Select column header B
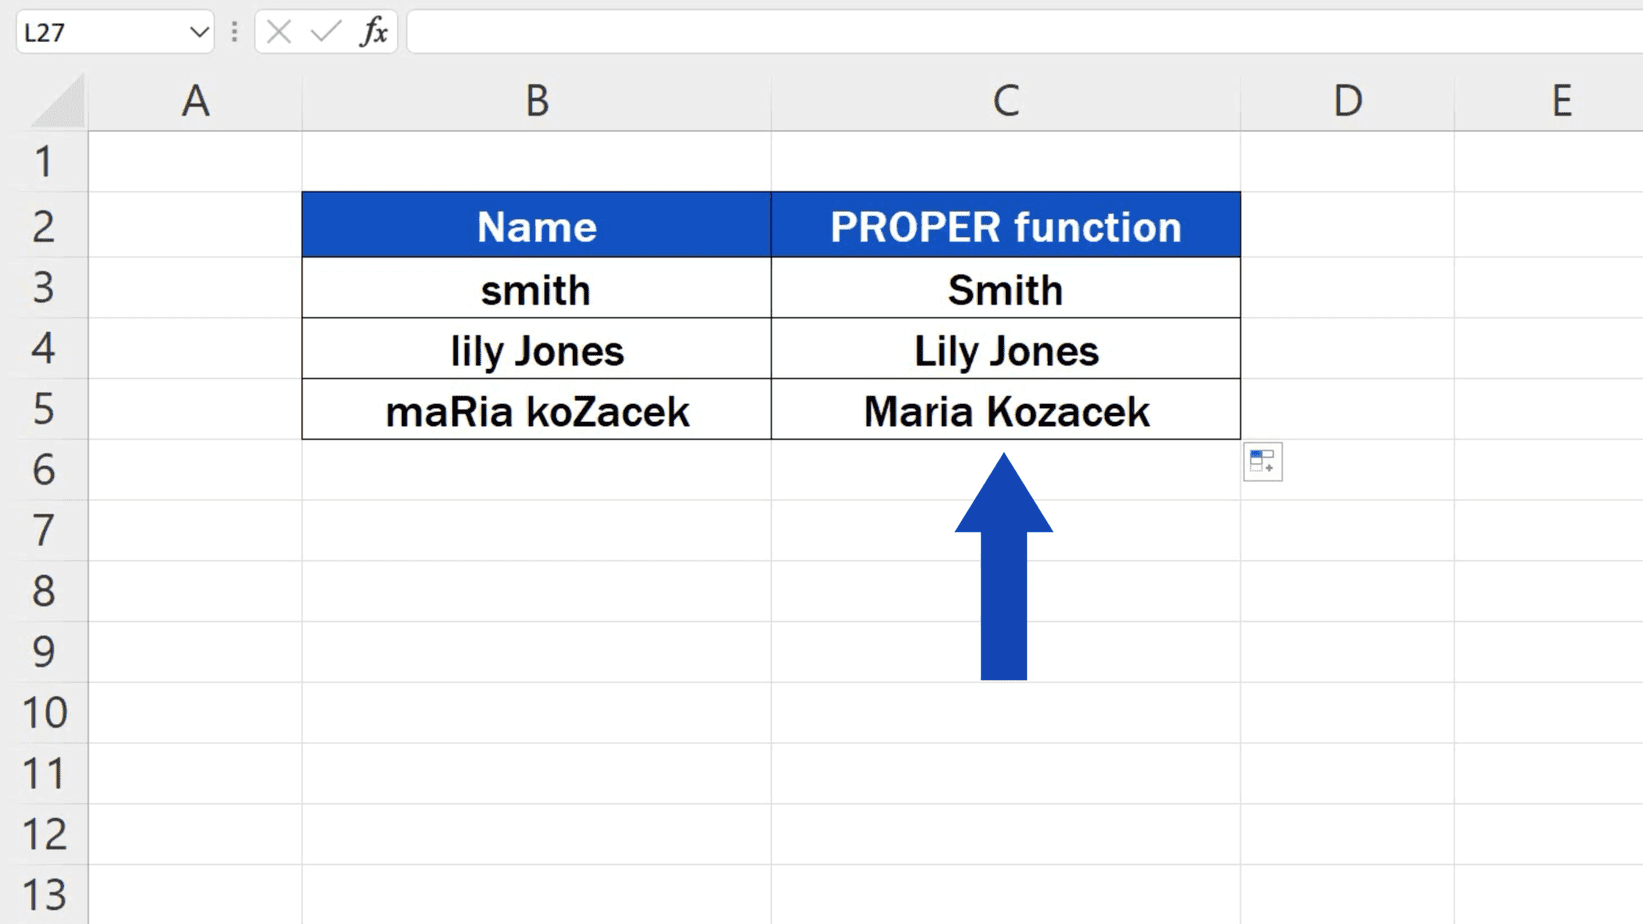The image size is (1643, 924). point(536,101)
